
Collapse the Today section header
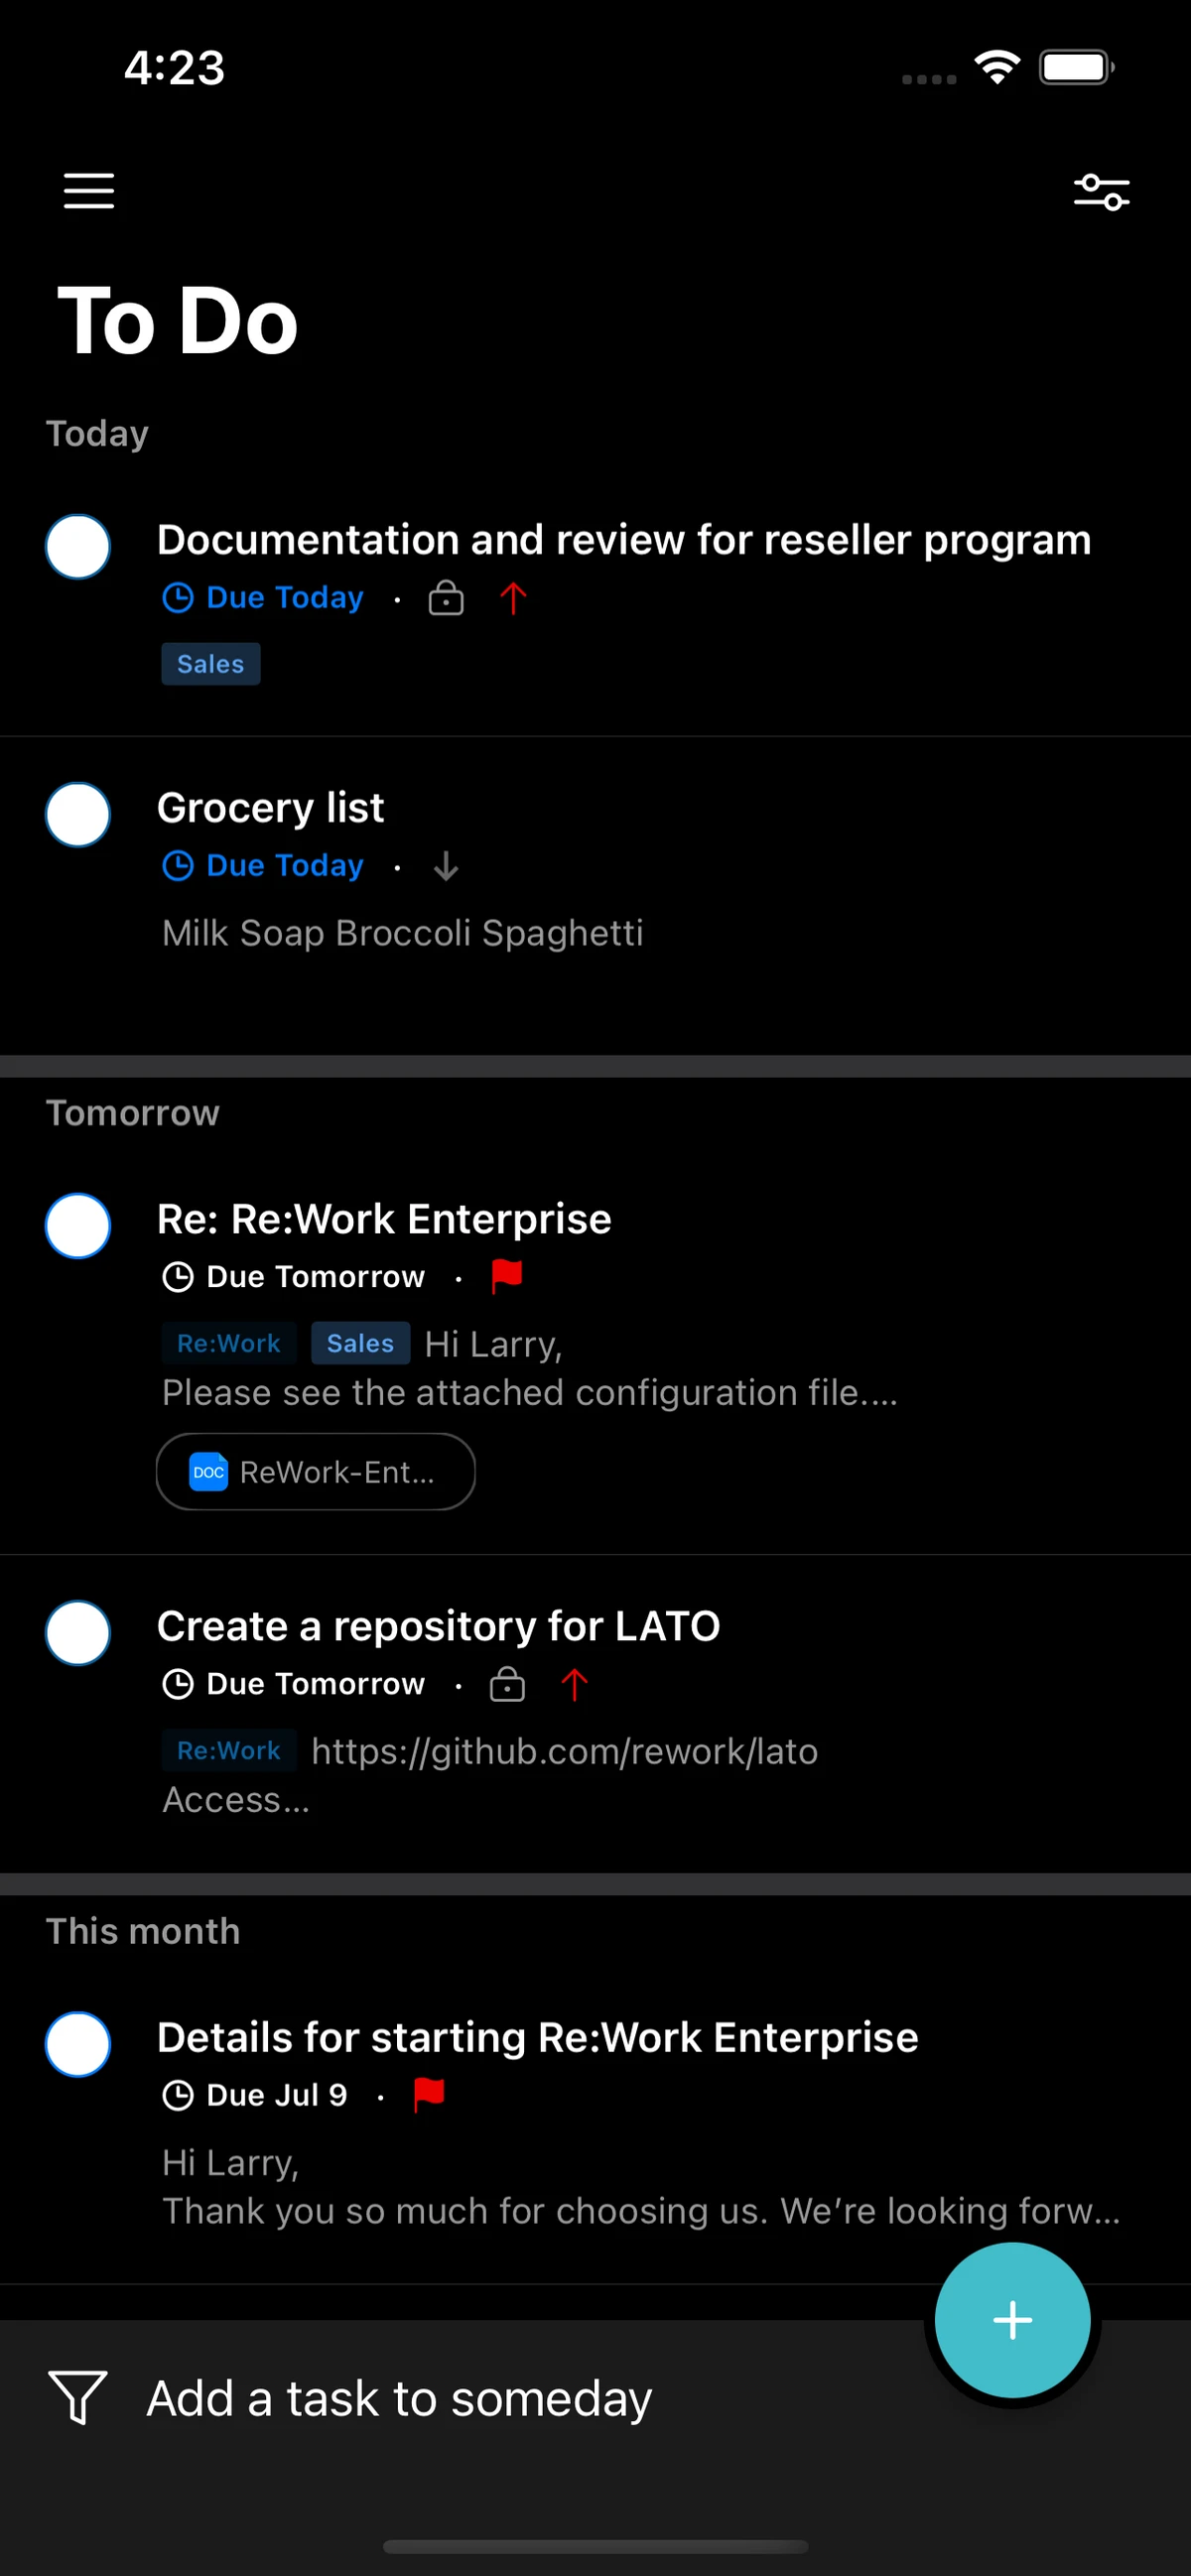click(97, 433)
